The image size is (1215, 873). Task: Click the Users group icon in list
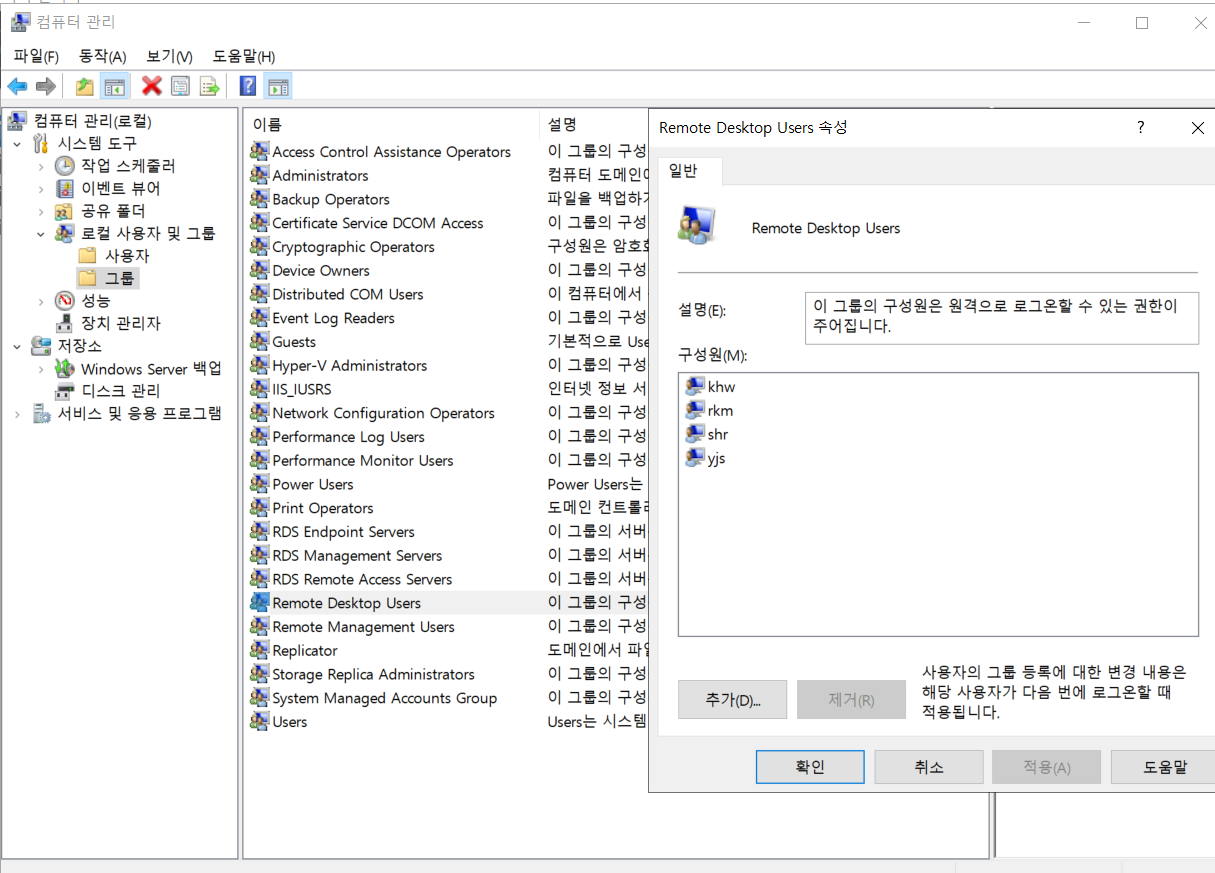click(258, 722)
